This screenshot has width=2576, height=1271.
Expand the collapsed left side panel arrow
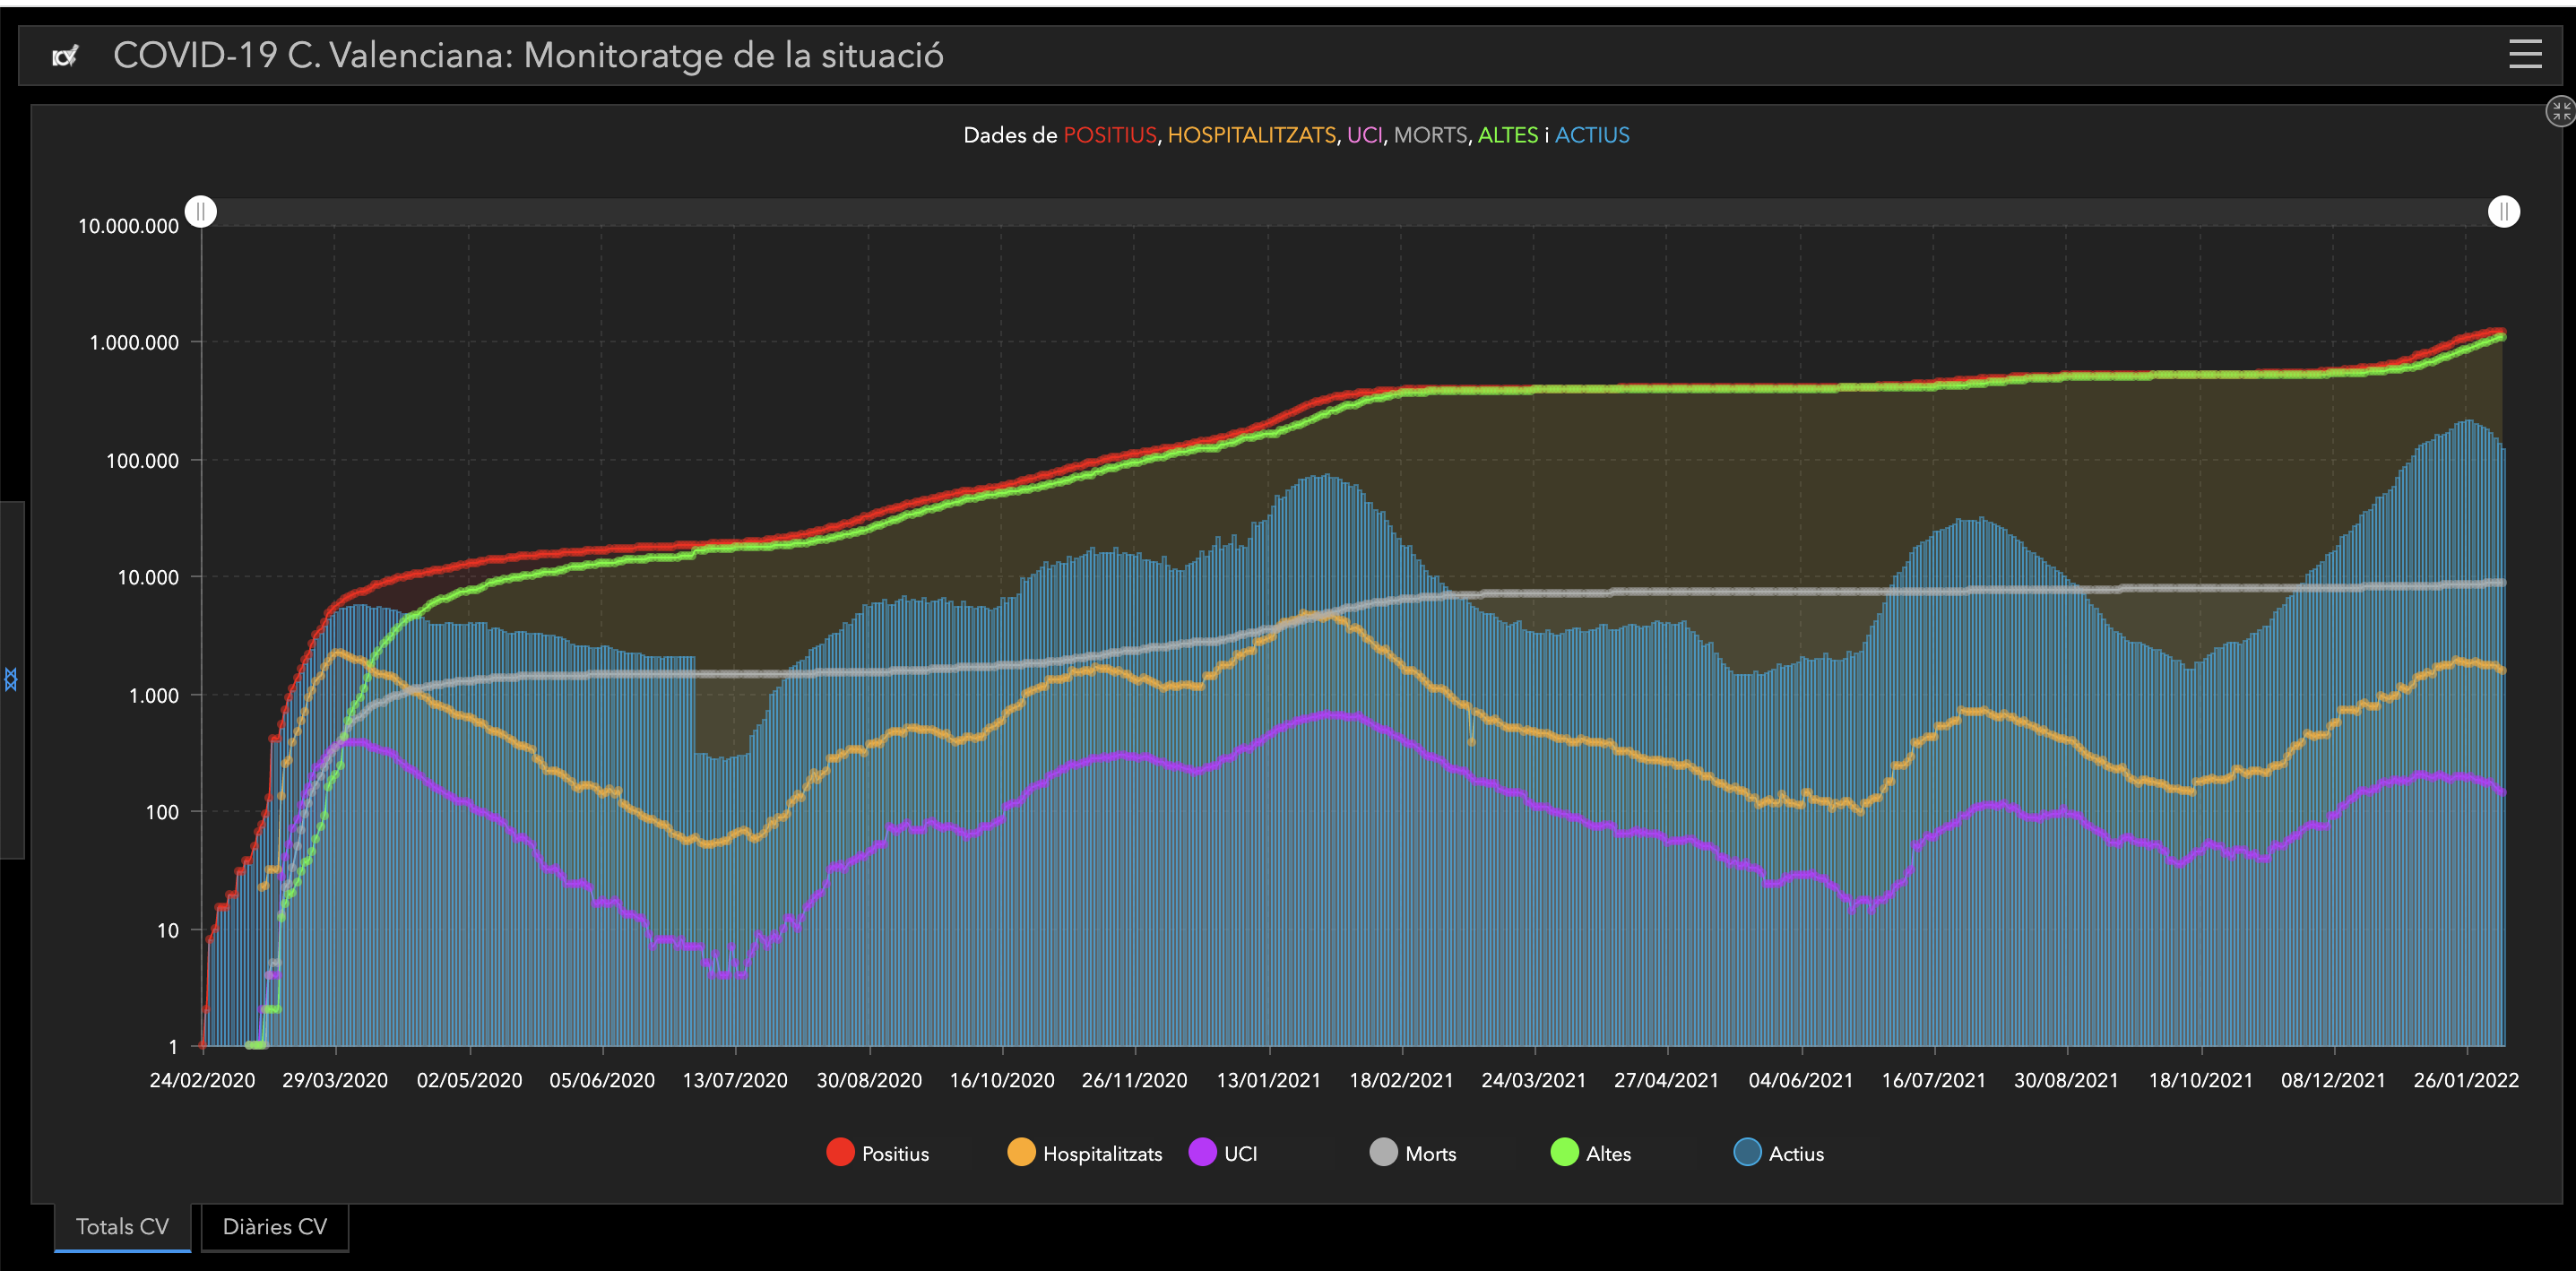[x=11, y=680]
